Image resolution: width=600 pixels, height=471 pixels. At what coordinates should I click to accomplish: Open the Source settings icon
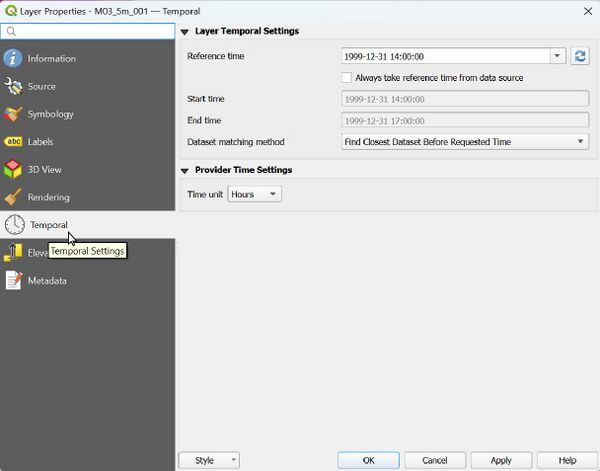coord(14,87)
